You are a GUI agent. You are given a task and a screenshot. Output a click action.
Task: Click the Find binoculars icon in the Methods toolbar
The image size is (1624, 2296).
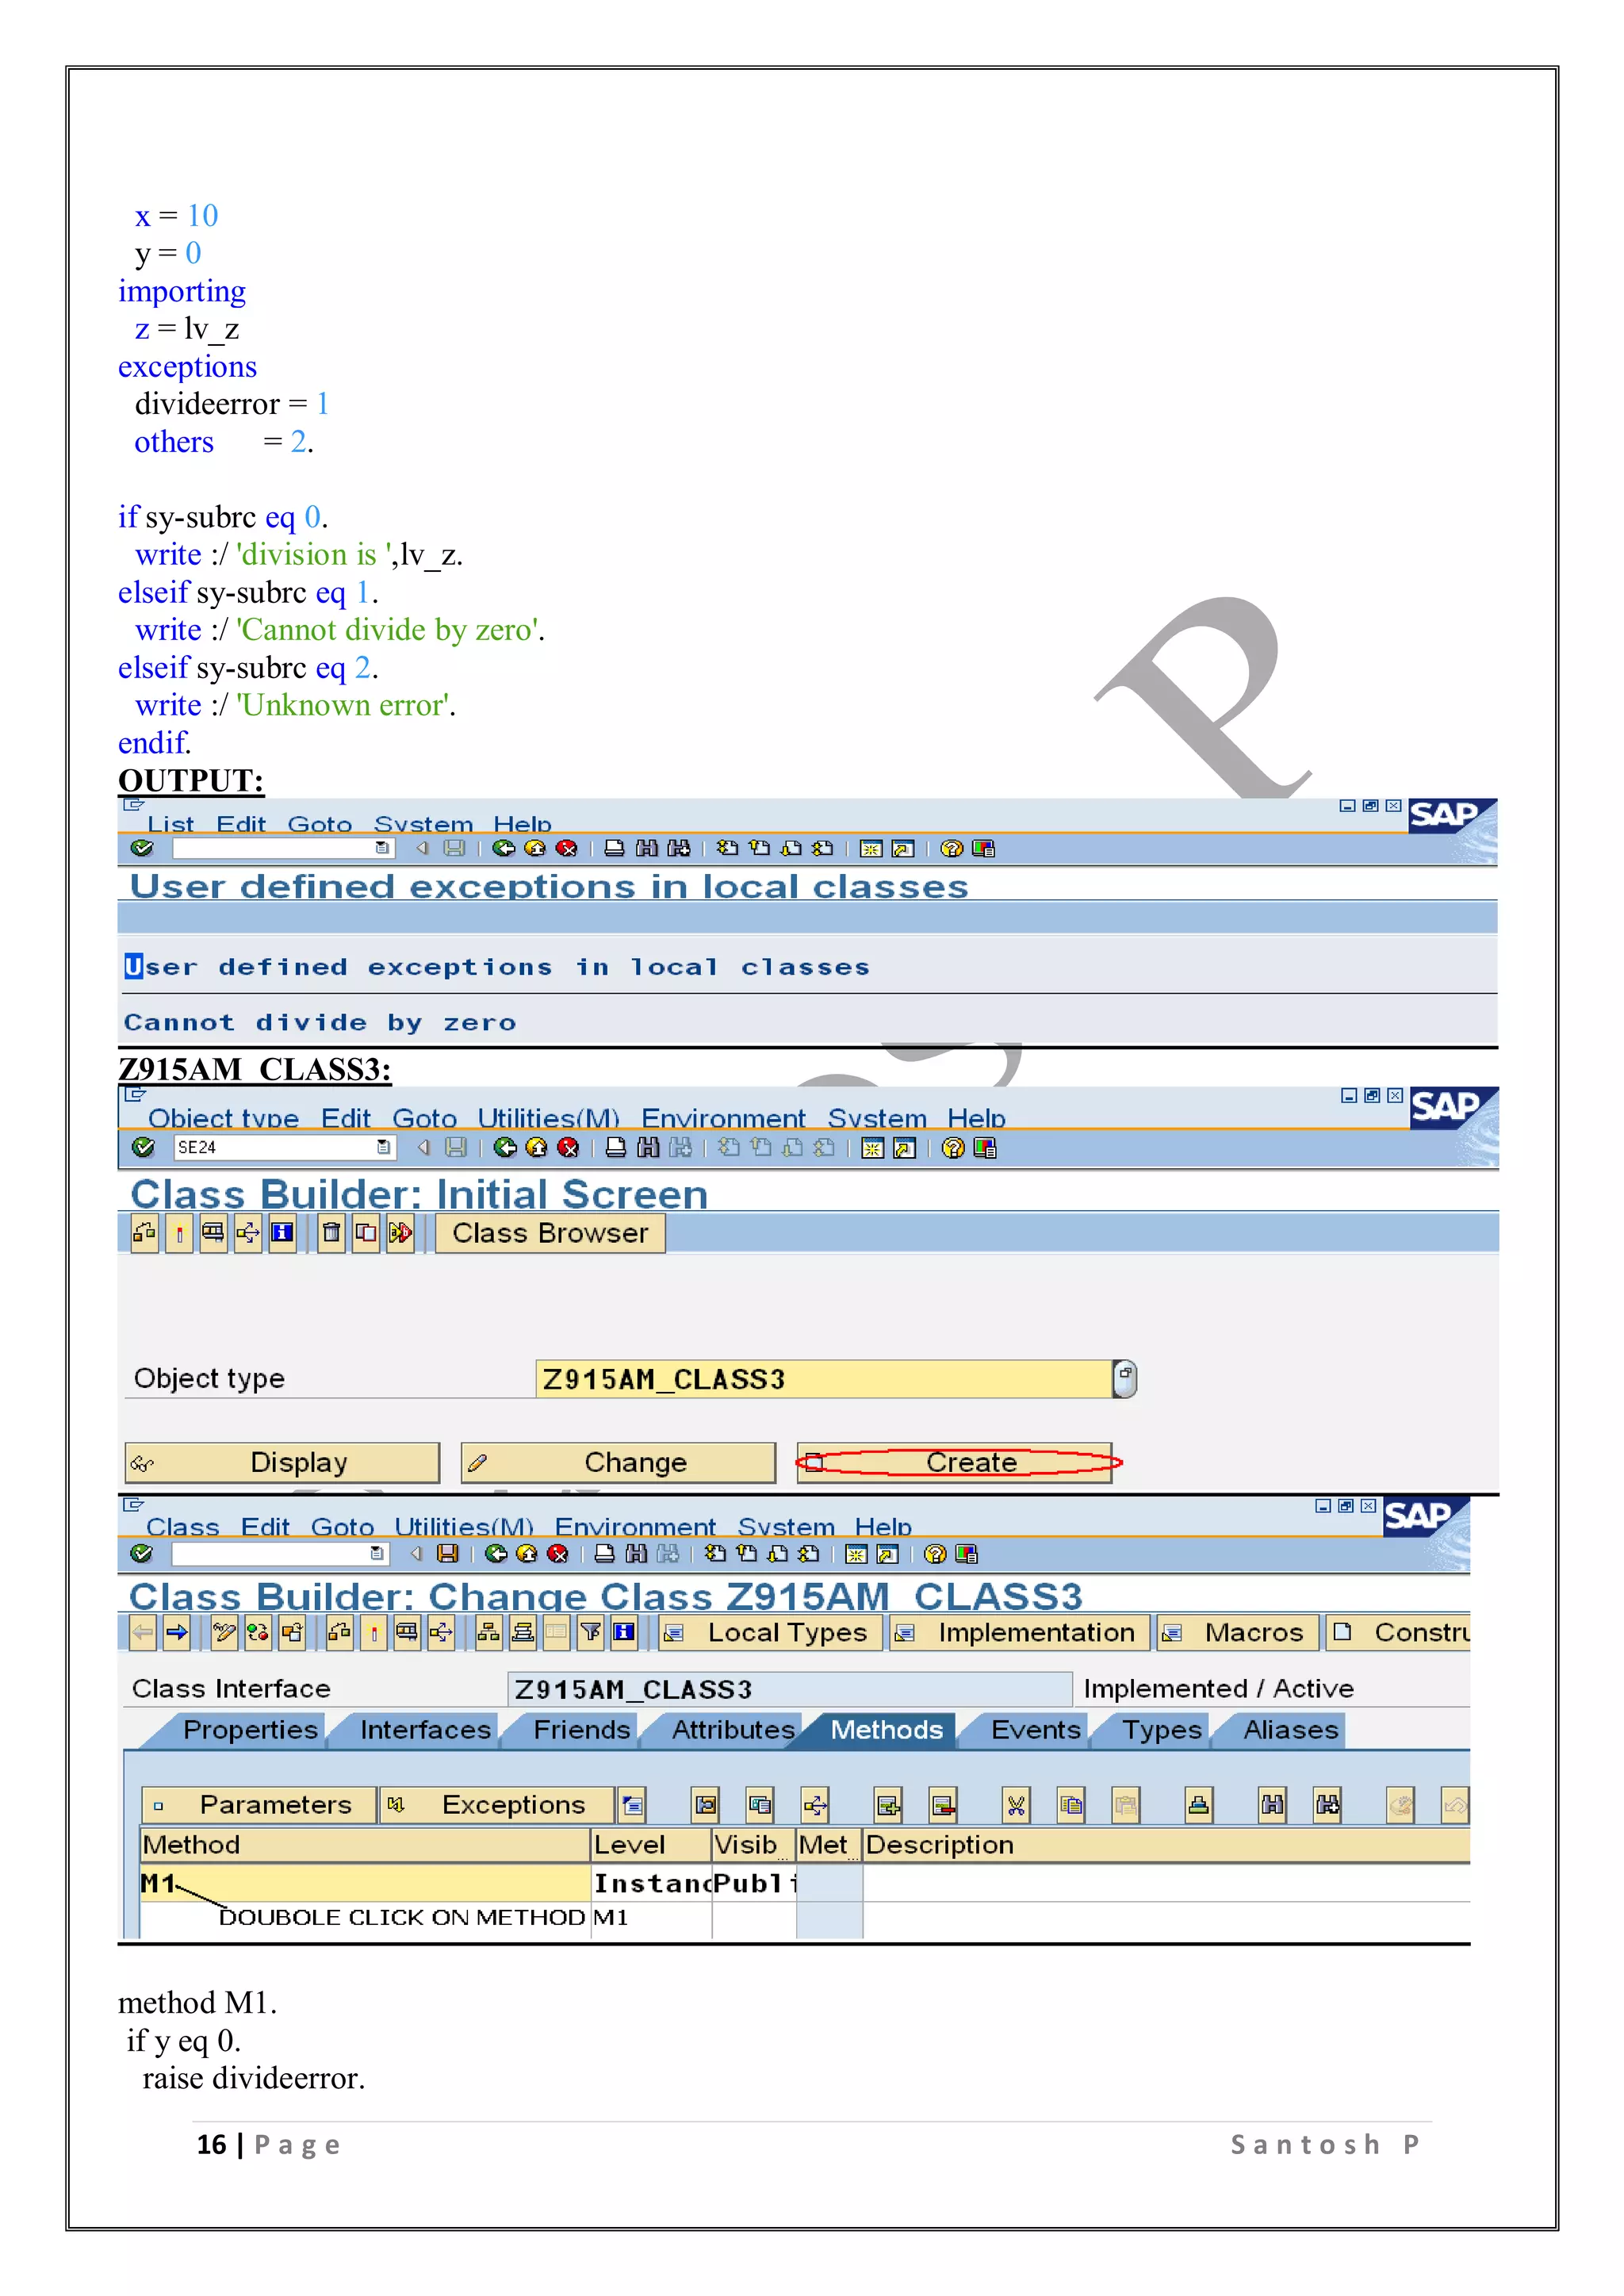coord(1272,1805)
